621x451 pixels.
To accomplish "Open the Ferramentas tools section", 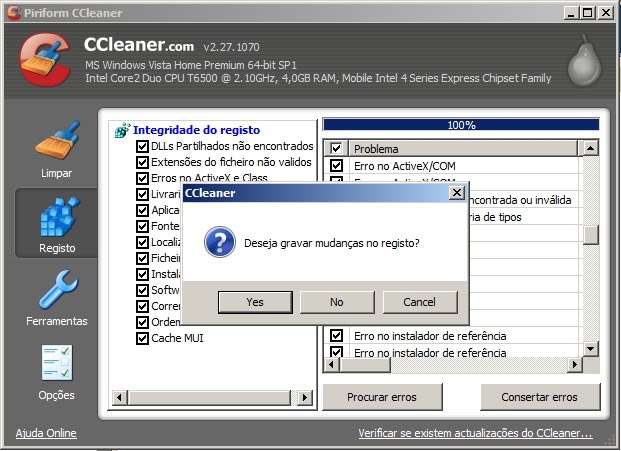I will (57, 298).
